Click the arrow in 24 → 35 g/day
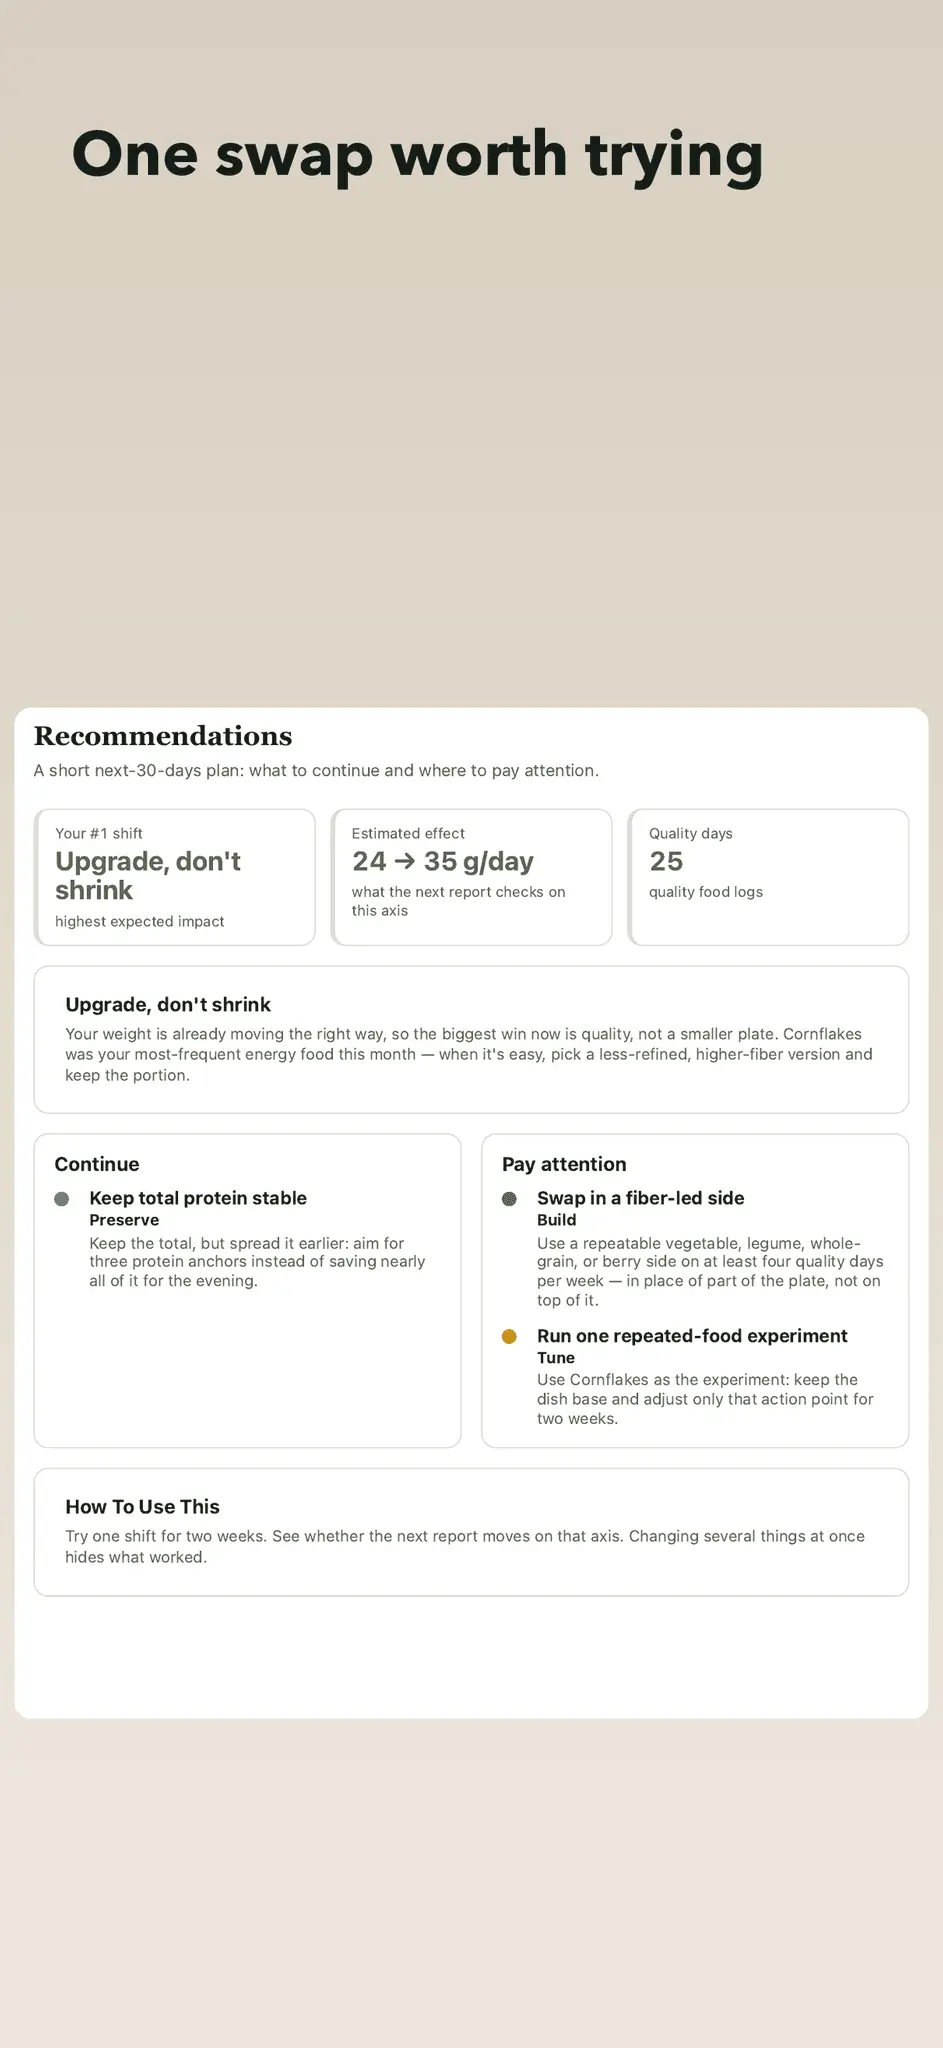The width and height of the screenshot is (943, 2048). point(405,862)
